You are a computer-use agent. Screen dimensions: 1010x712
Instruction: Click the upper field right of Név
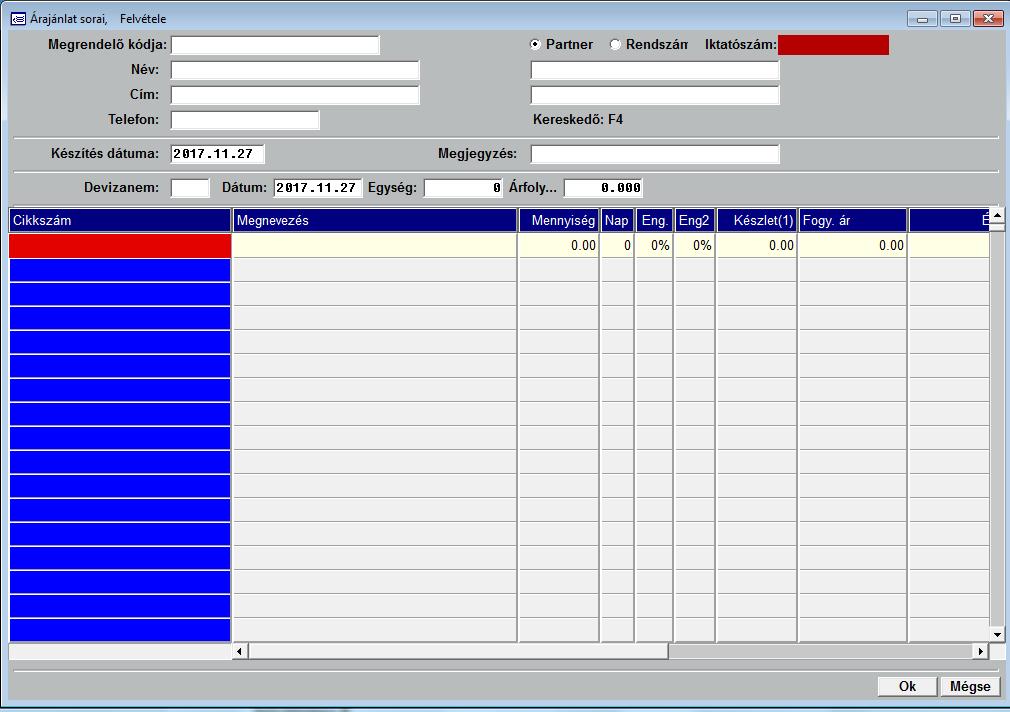655,70
